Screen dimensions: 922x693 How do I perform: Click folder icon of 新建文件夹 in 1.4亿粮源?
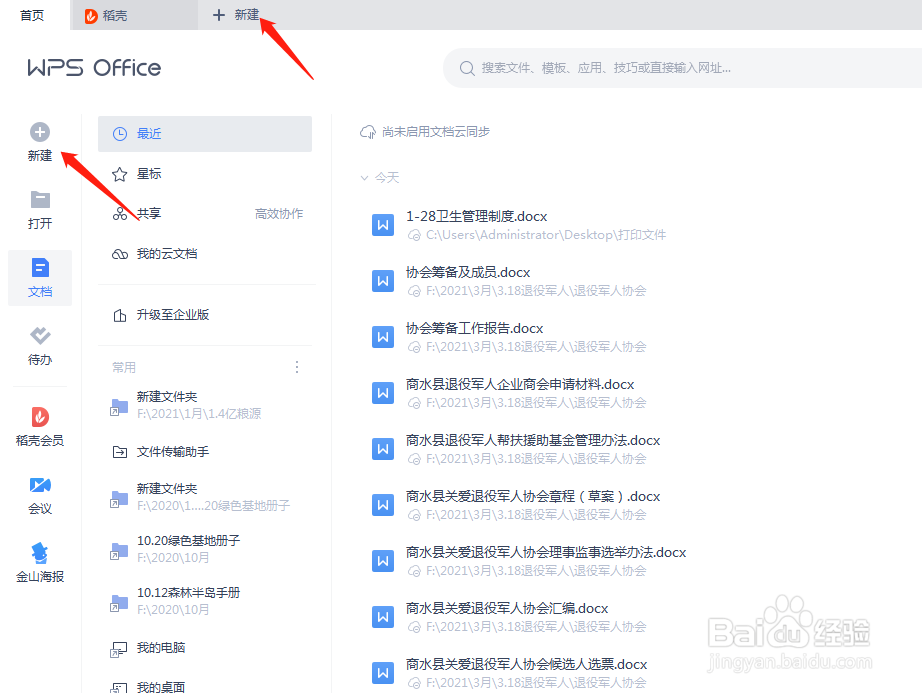tap(119, 407)
